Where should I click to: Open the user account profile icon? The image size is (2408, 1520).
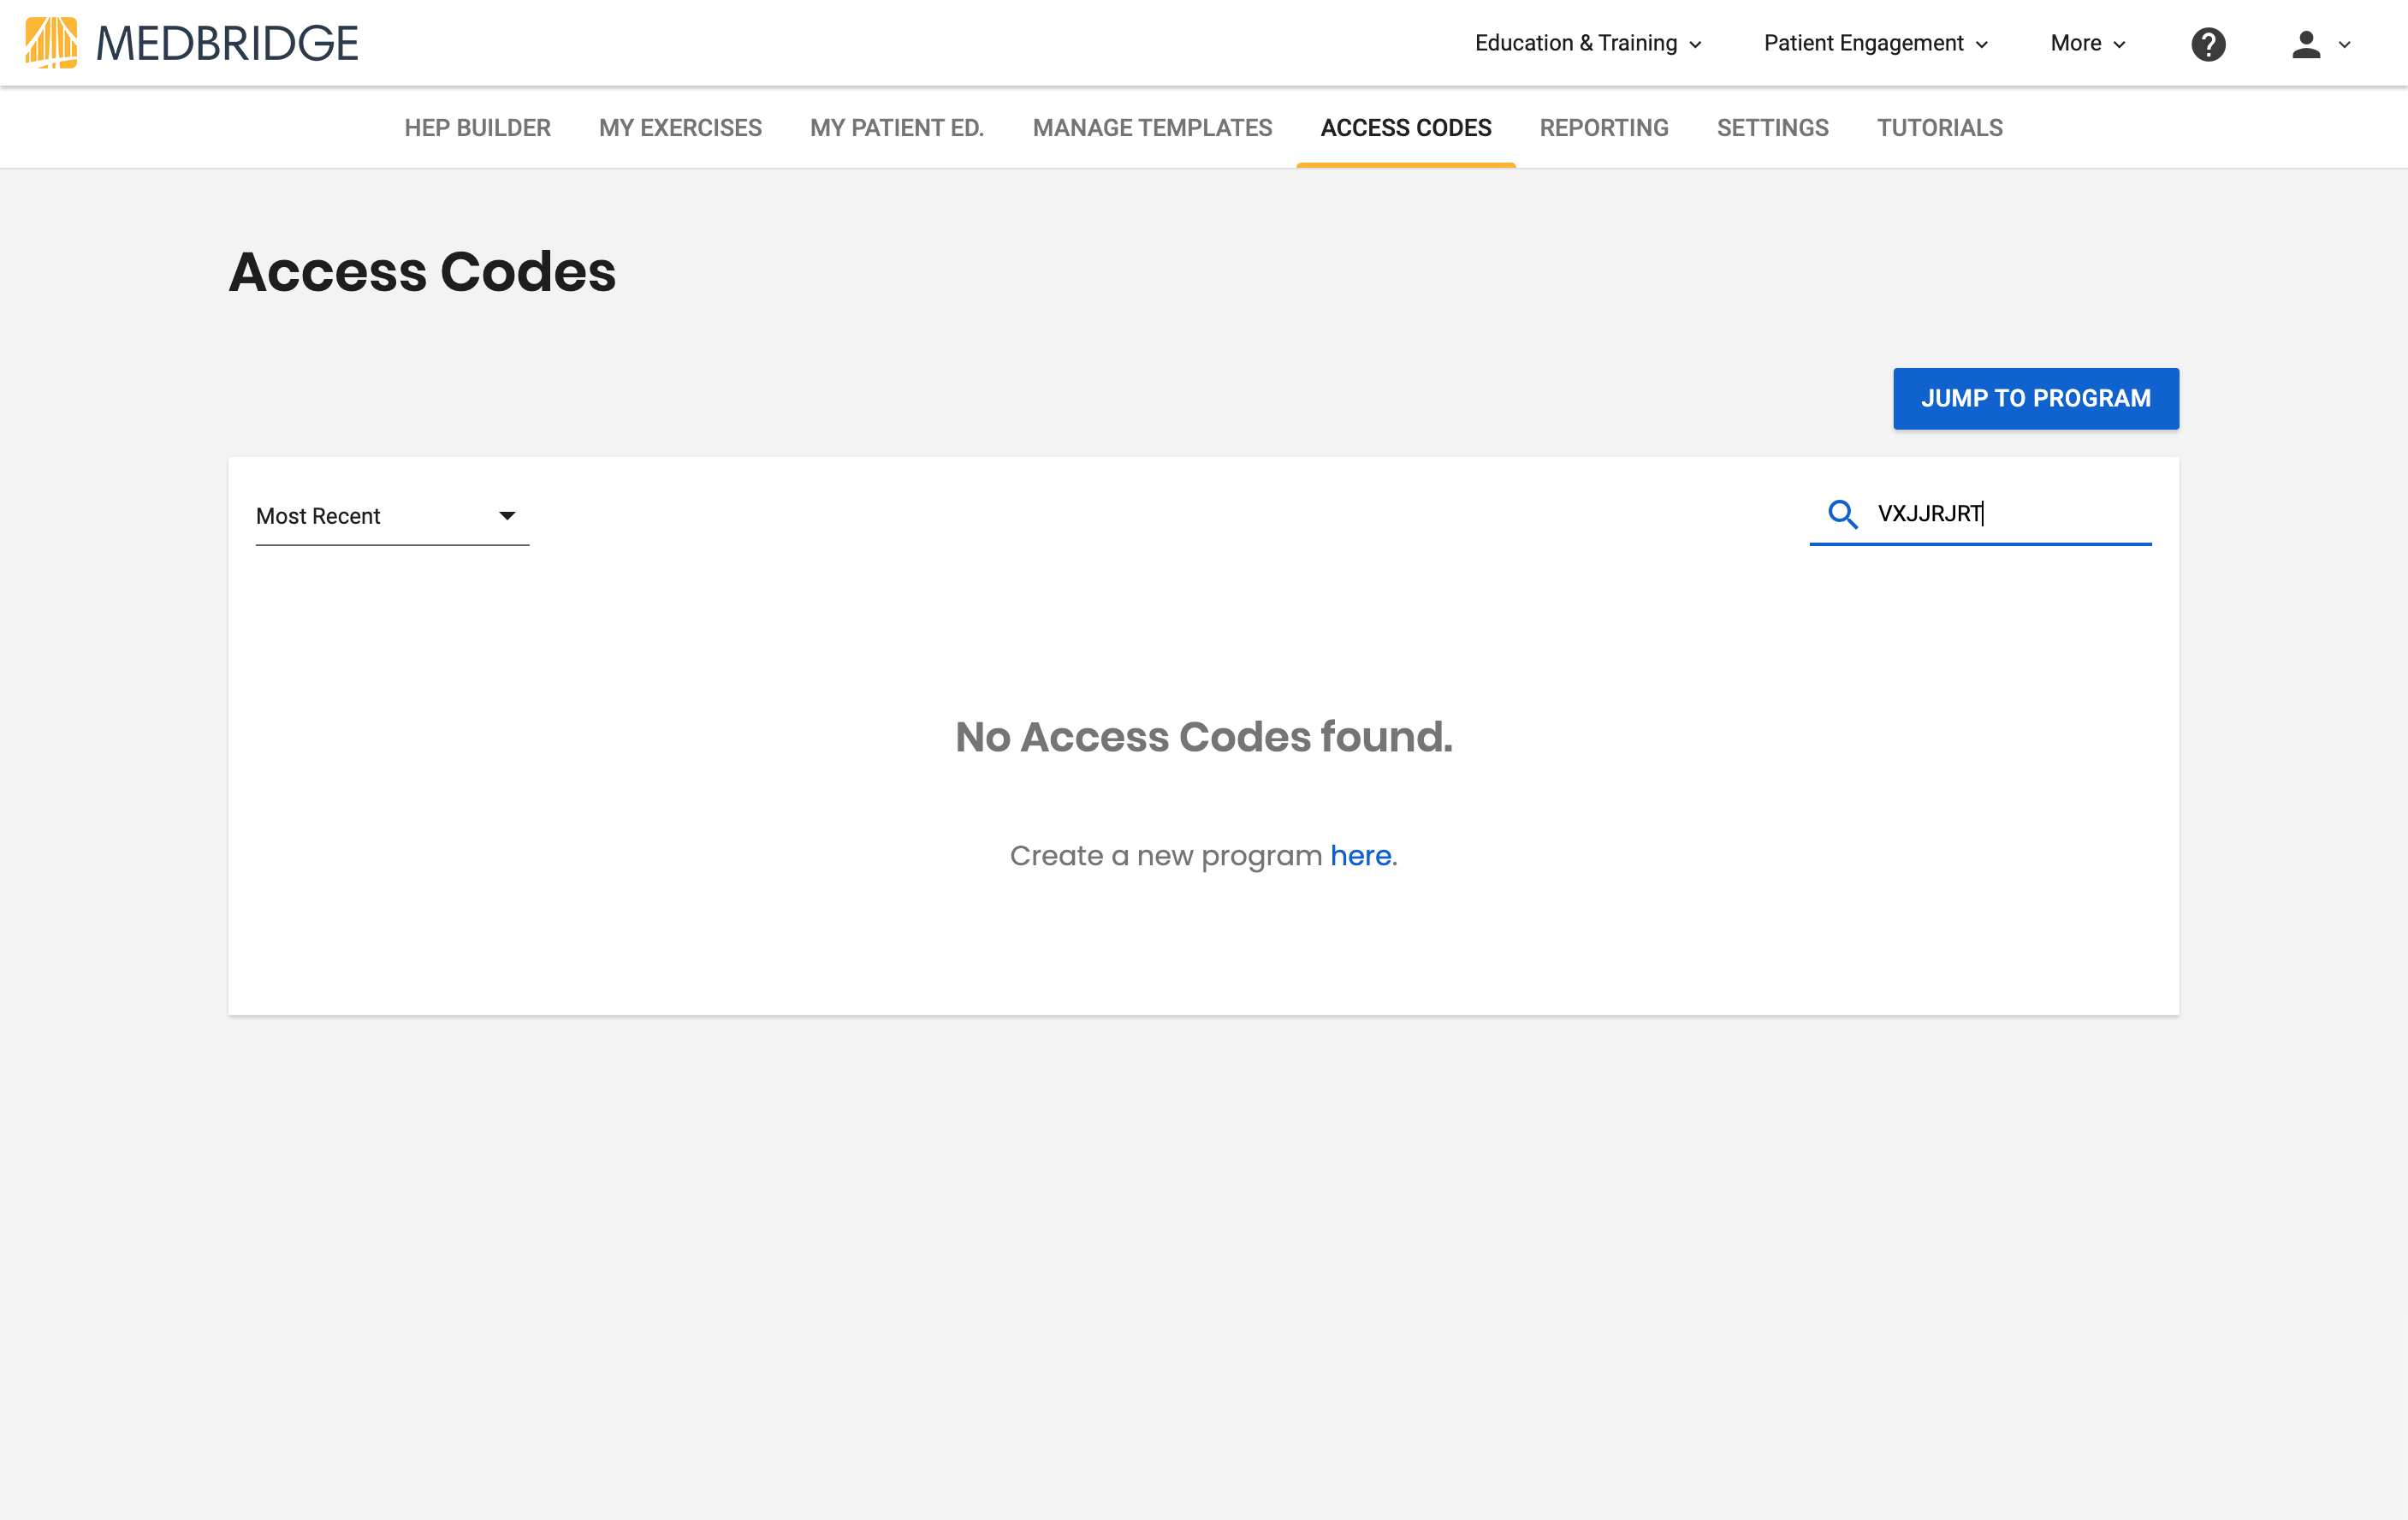tap(2306, 44)
